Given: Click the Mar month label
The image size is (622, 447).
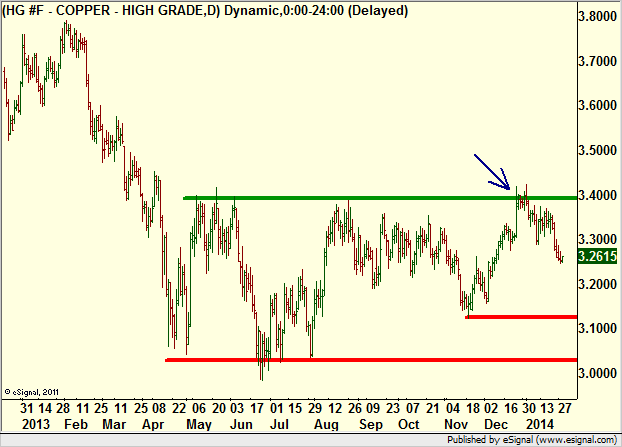Looking at the screenshot, I should 114,424.
